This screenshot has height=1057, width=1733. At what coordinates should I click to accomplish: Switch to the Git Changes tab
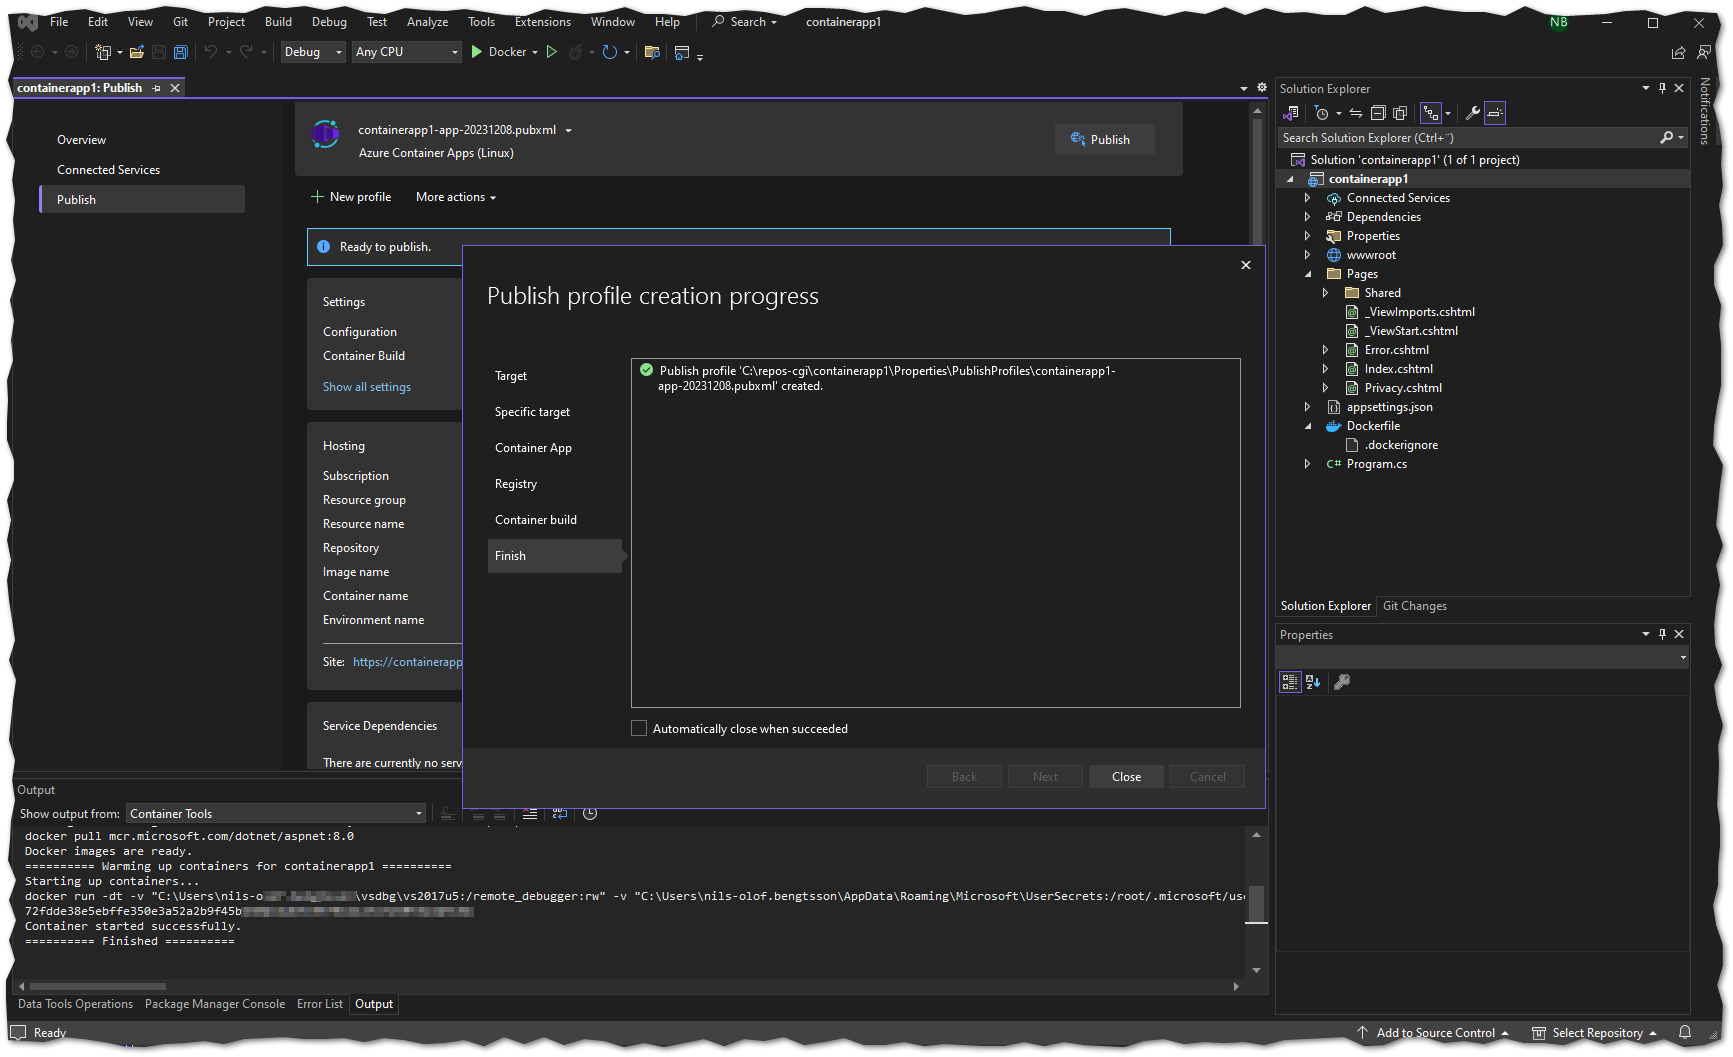click(x=1414, y=606)
